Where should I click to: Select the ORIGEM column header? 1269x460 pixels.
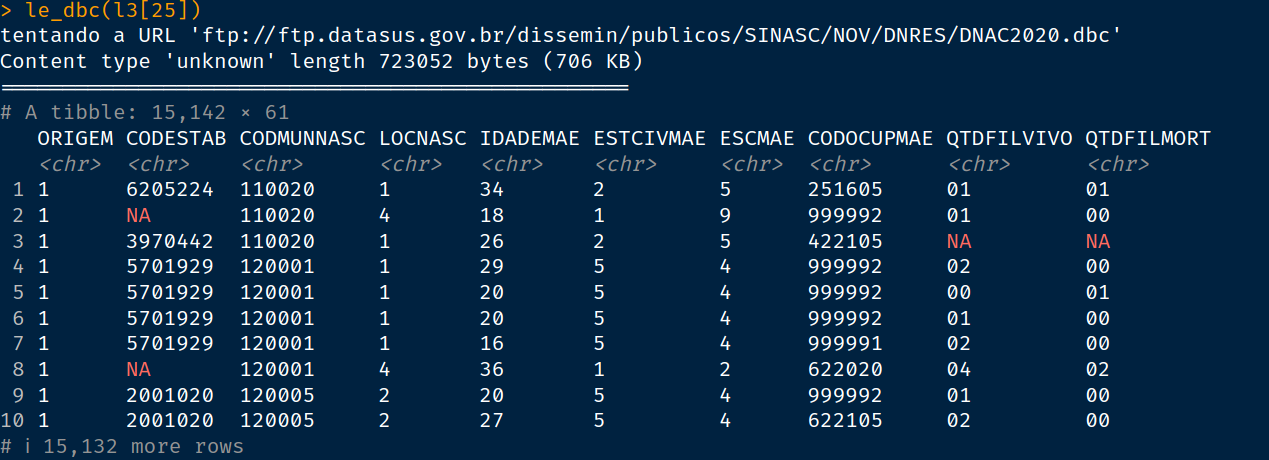75,138
